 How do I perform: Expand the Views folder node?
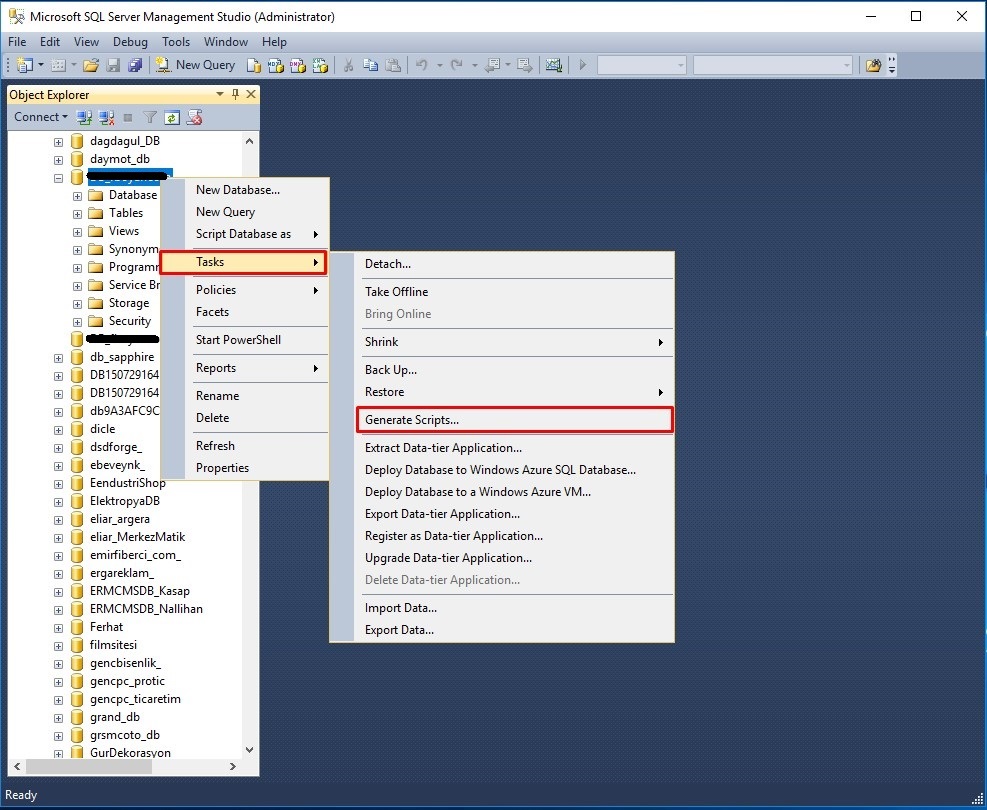pos(77,232)
